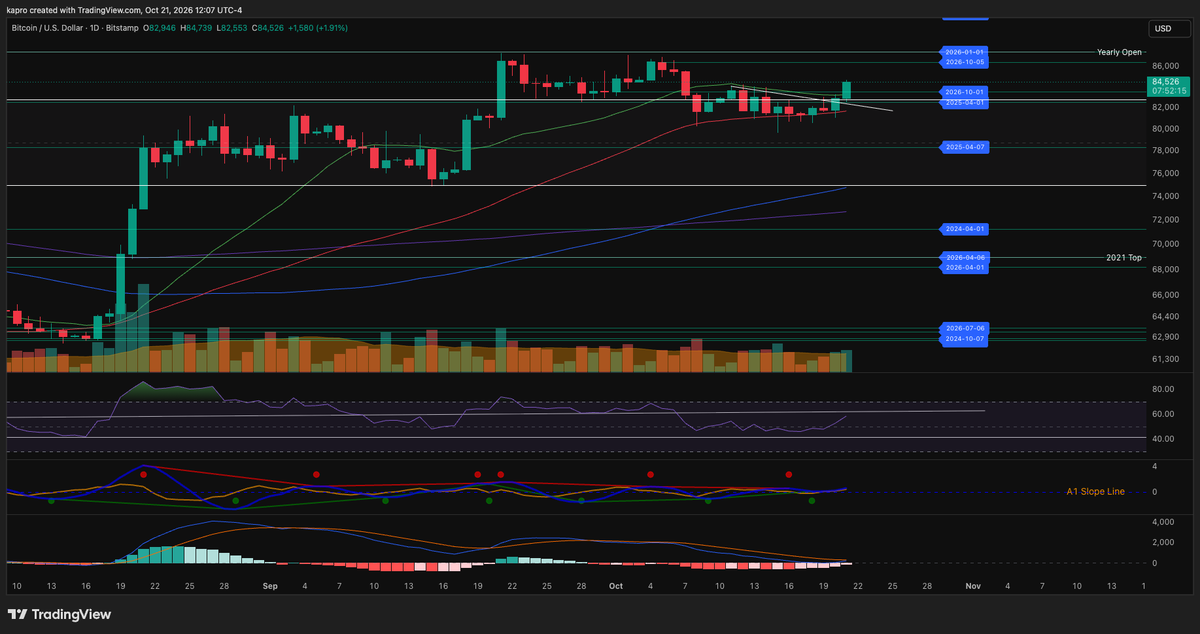Click 40.00 on the RSI scale
The image size is (1200, 634).
coord(1163,439)
